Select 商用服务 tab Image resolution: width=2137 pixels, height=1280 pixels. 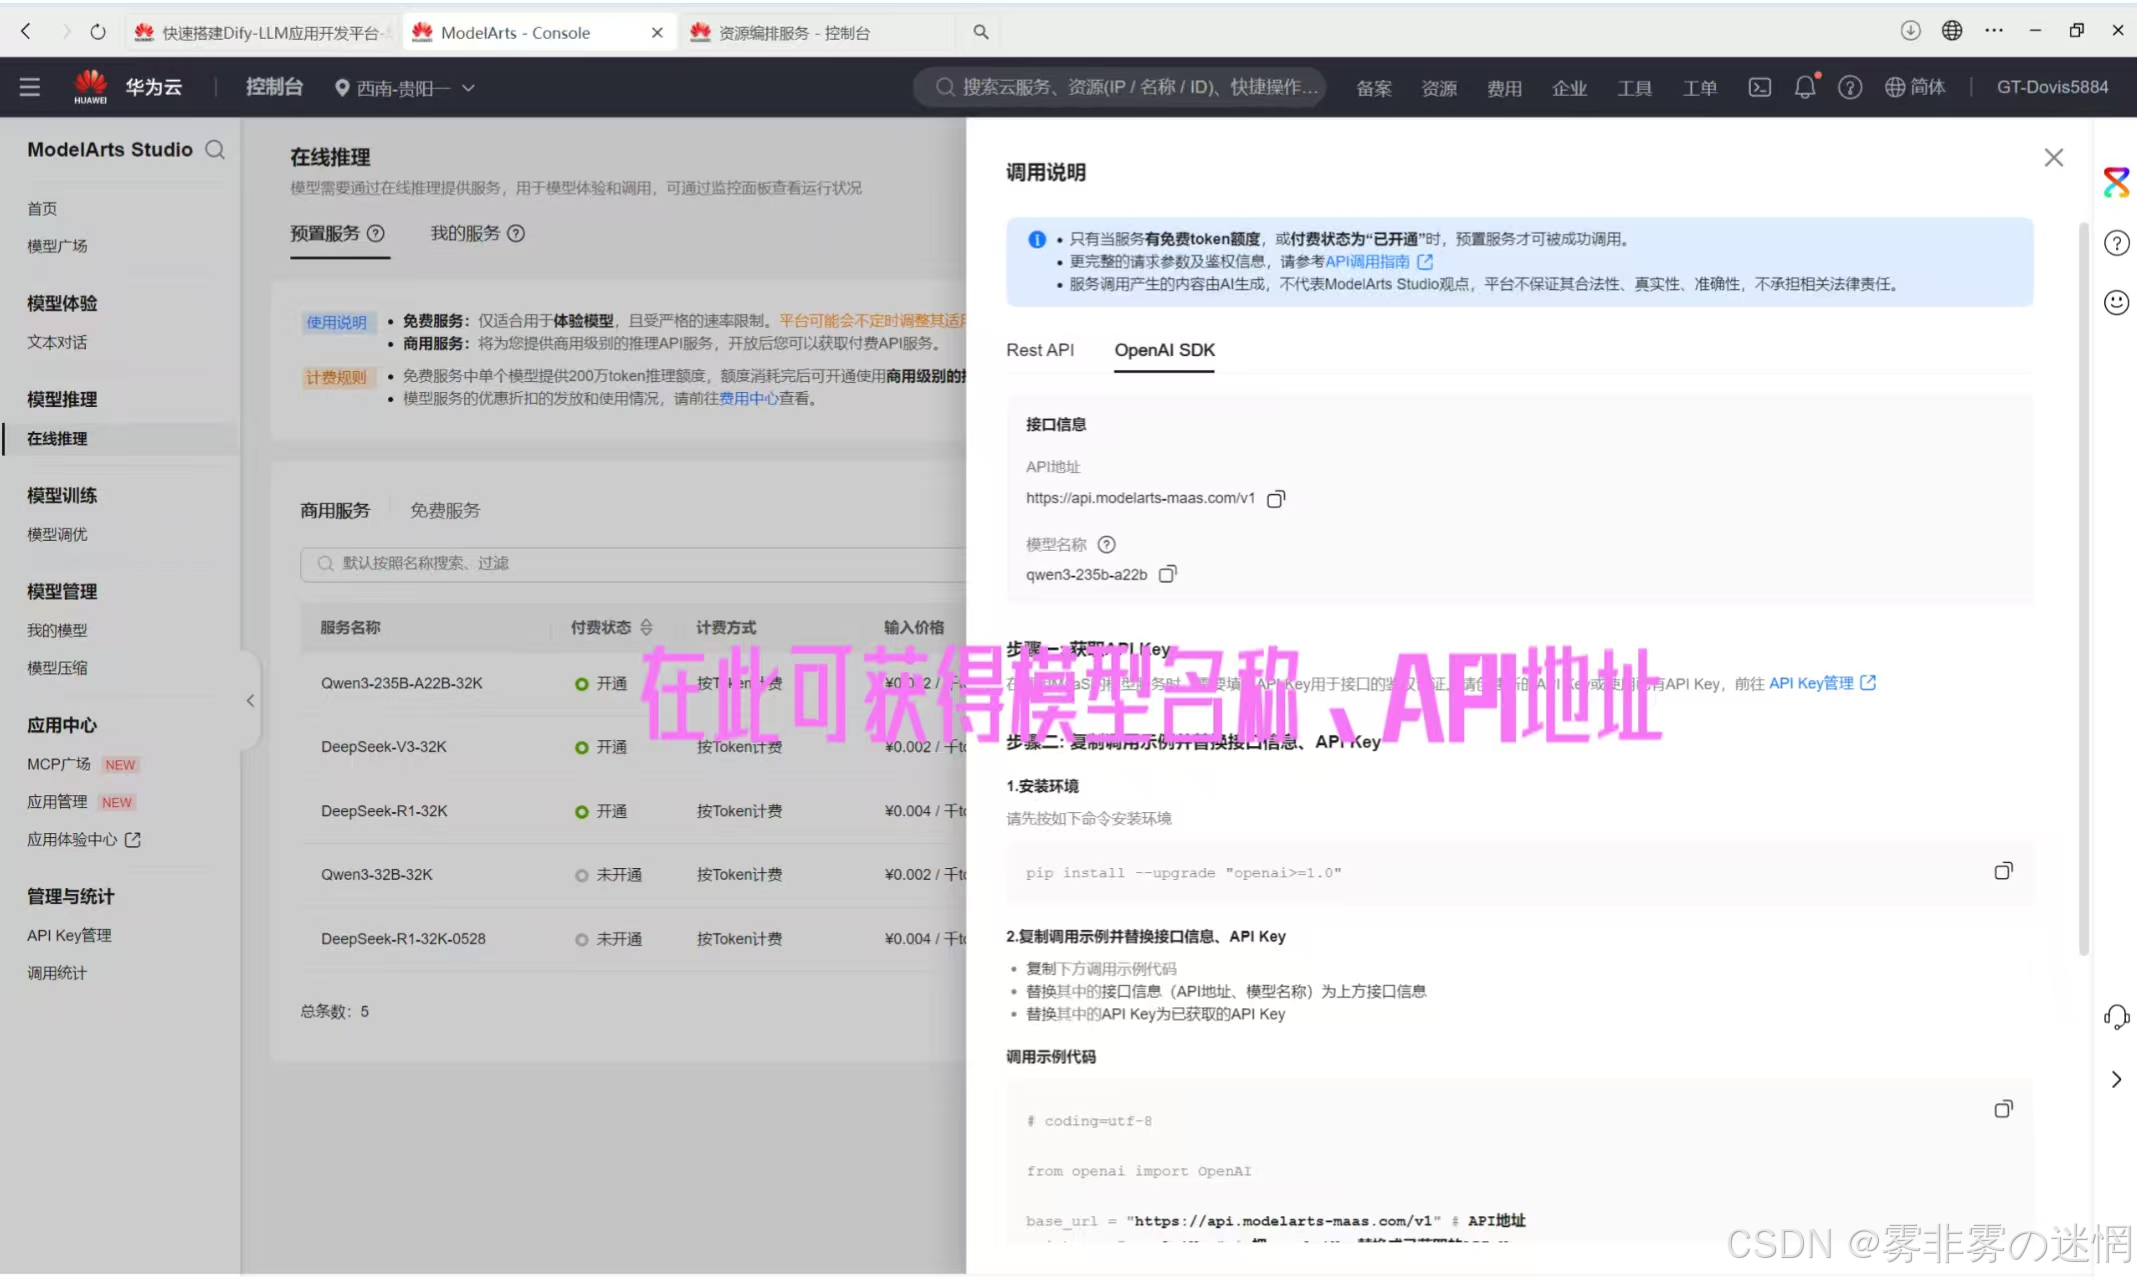(335, 510)
